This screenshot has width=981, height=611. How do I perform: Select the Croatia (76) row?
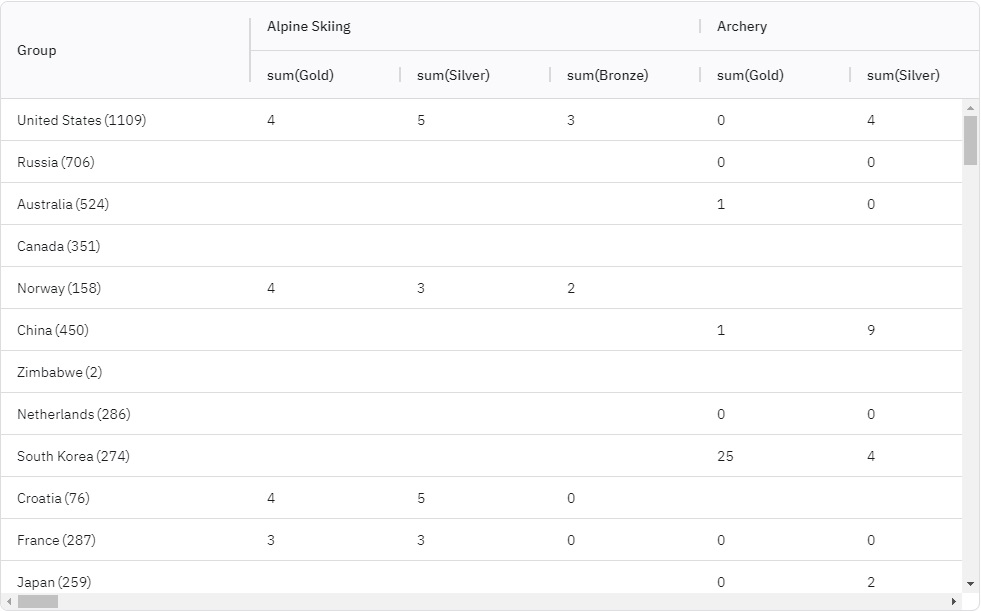(481, 498)
